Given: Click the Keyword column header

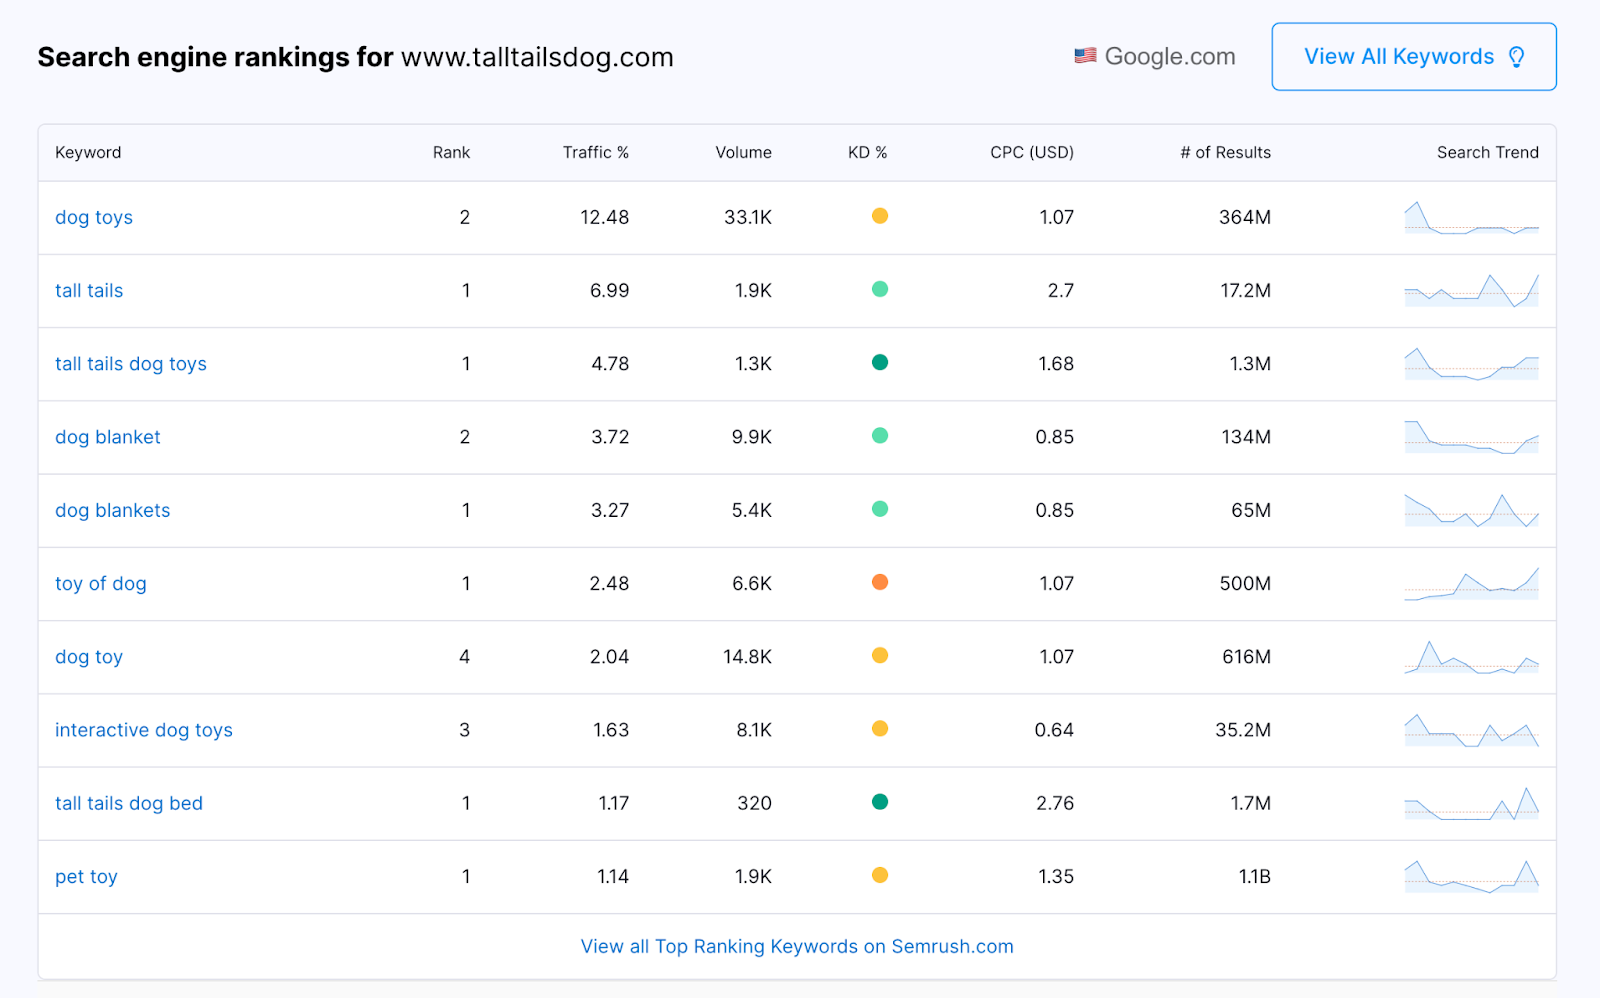Looking at the screenshot, I should tap(88, 153).
